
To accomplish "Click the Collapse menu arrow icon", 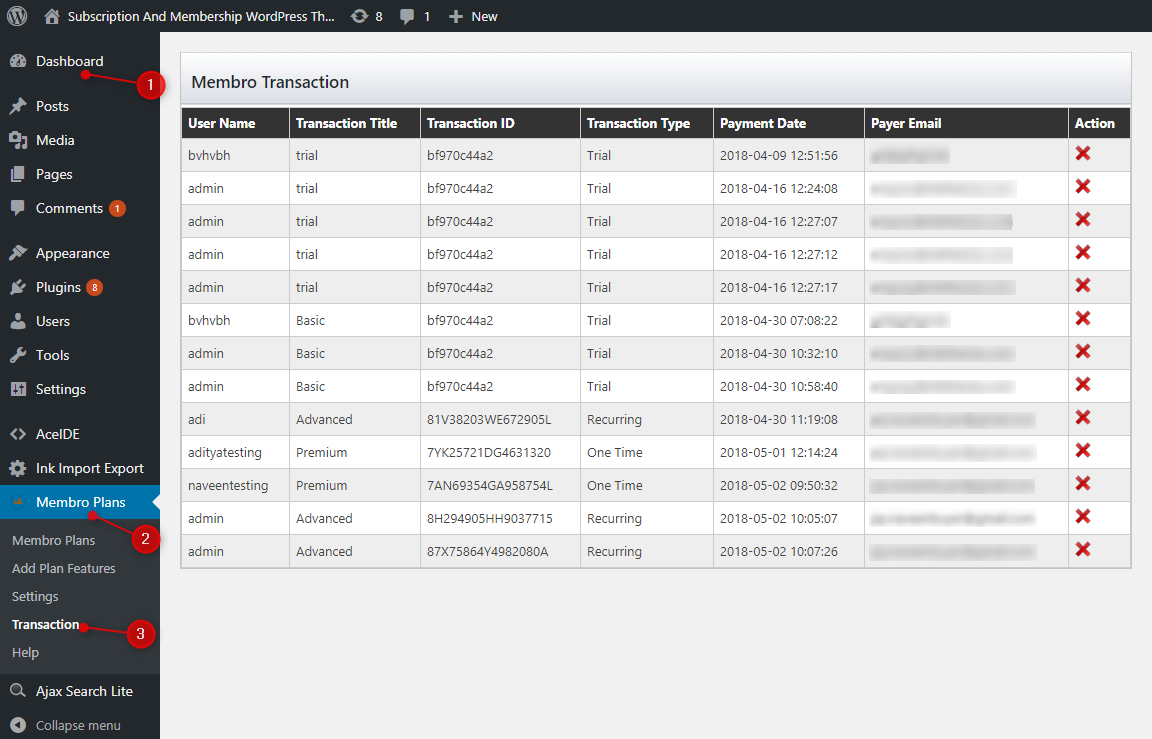I will click(x=18, y=725).
